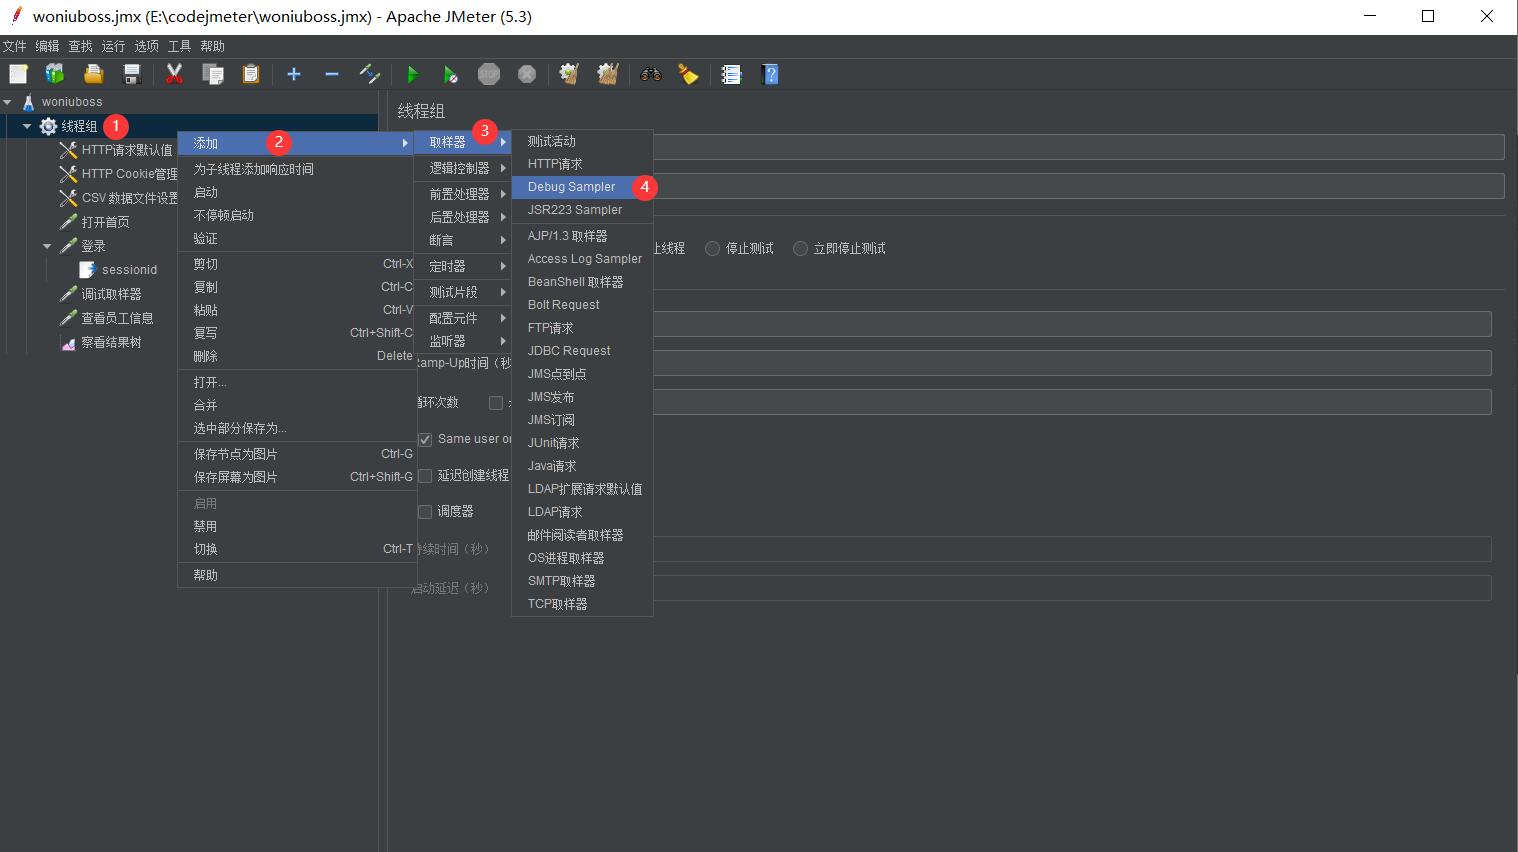The image size is (1518, 852).
Task: Select the 查看员工信息 sampler node
Action: click(x=106, y=318)
